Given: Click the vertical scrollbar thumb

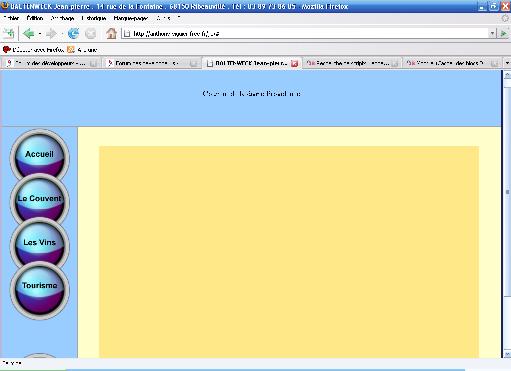Looking at the screenshot, I should coord(507,192).
